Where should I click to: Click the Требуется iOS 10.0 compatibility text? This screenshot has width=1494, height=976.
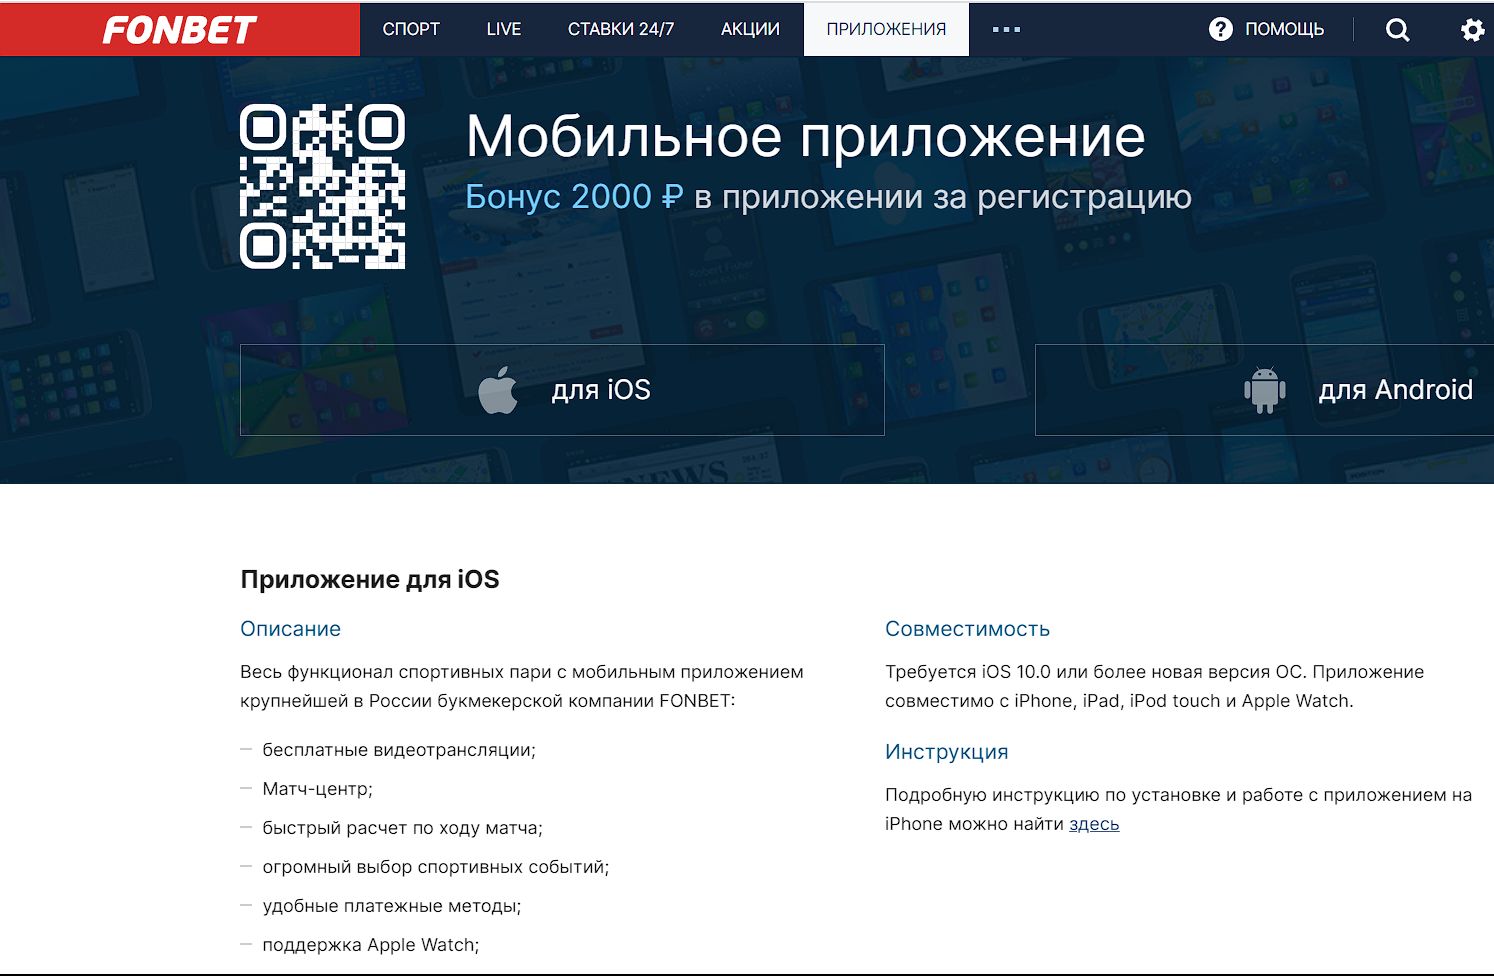[x=1154, y=686]
